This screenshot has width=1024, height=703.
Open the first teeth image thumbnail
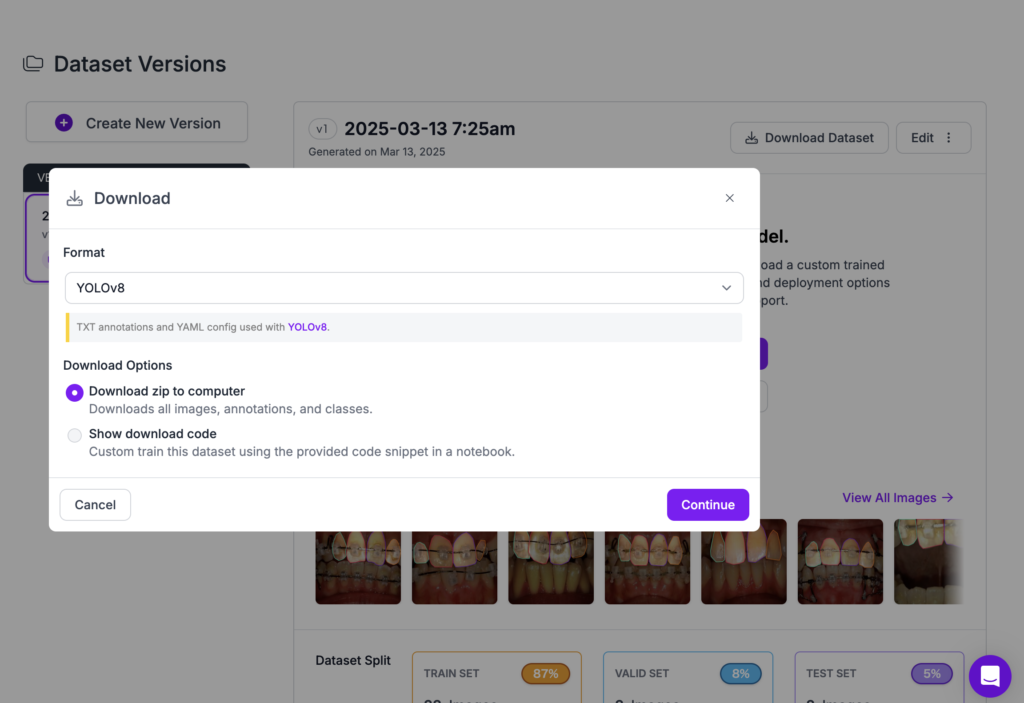coord(358,567)
